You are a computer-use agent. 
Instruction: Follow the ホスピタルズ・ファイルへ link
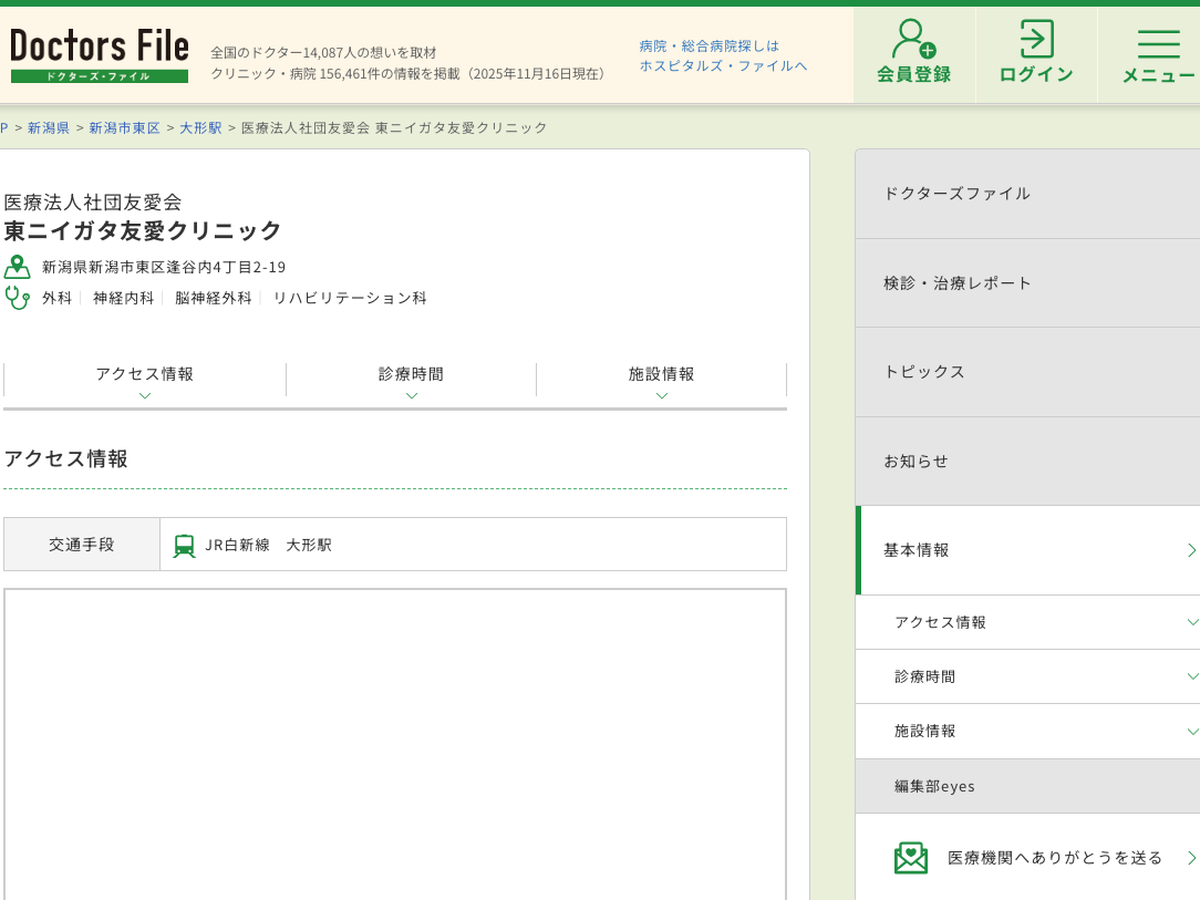tap(723, 66)
